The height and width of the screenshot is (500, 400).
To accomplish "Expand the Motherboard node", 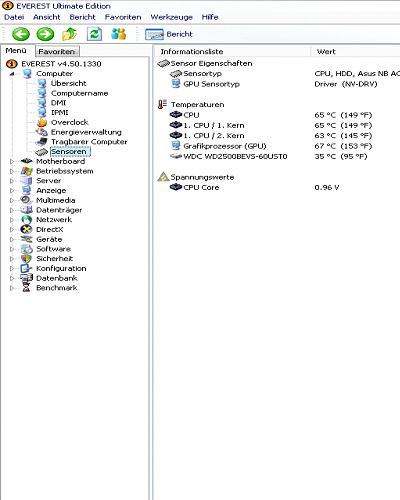I will click(x=12, y=161).
